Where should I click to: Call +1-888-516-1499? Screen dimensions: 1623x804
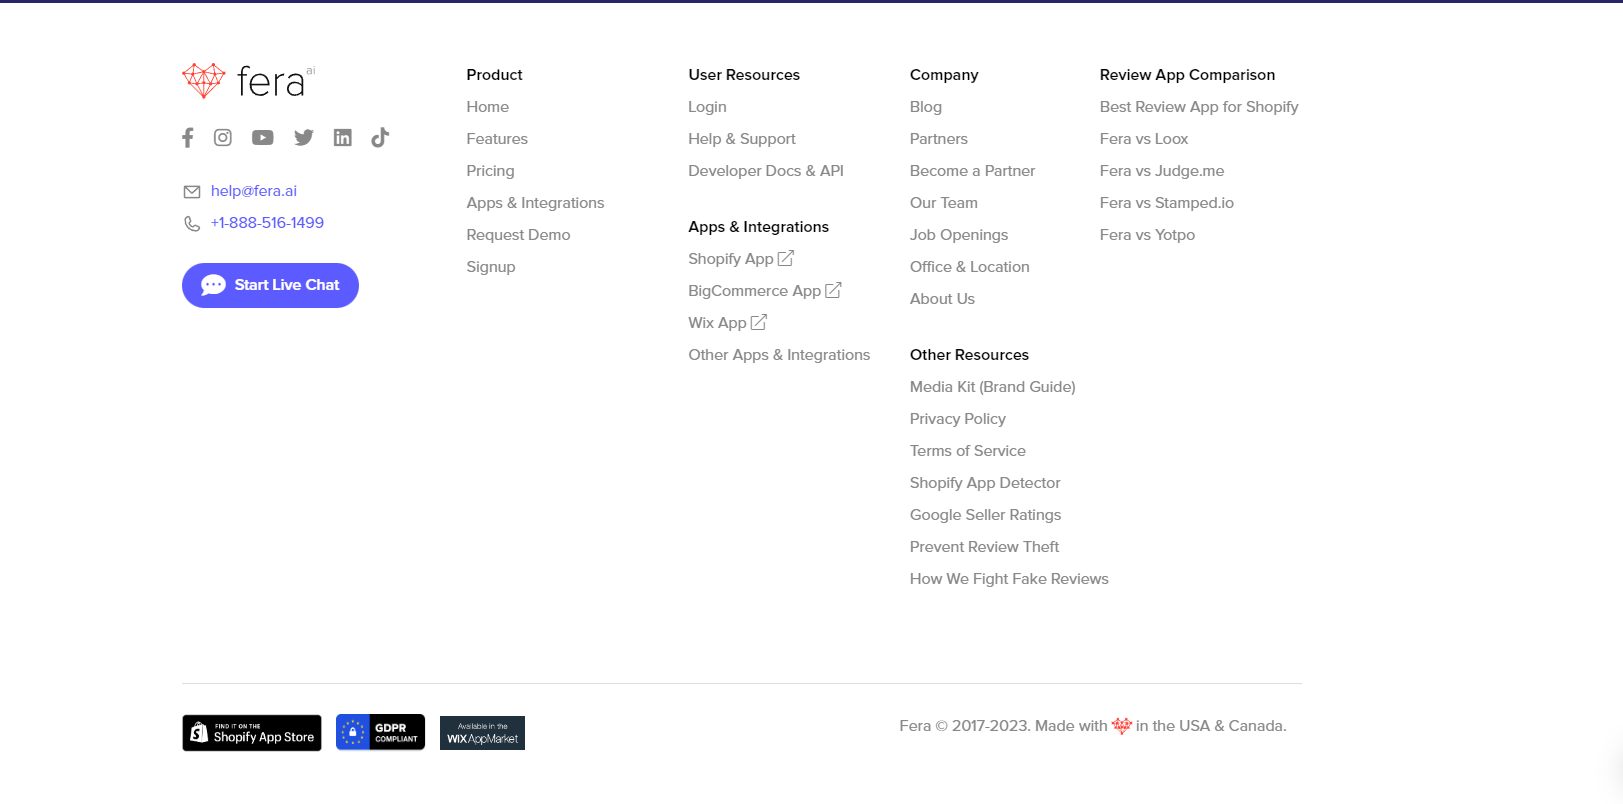pos(267,223)
